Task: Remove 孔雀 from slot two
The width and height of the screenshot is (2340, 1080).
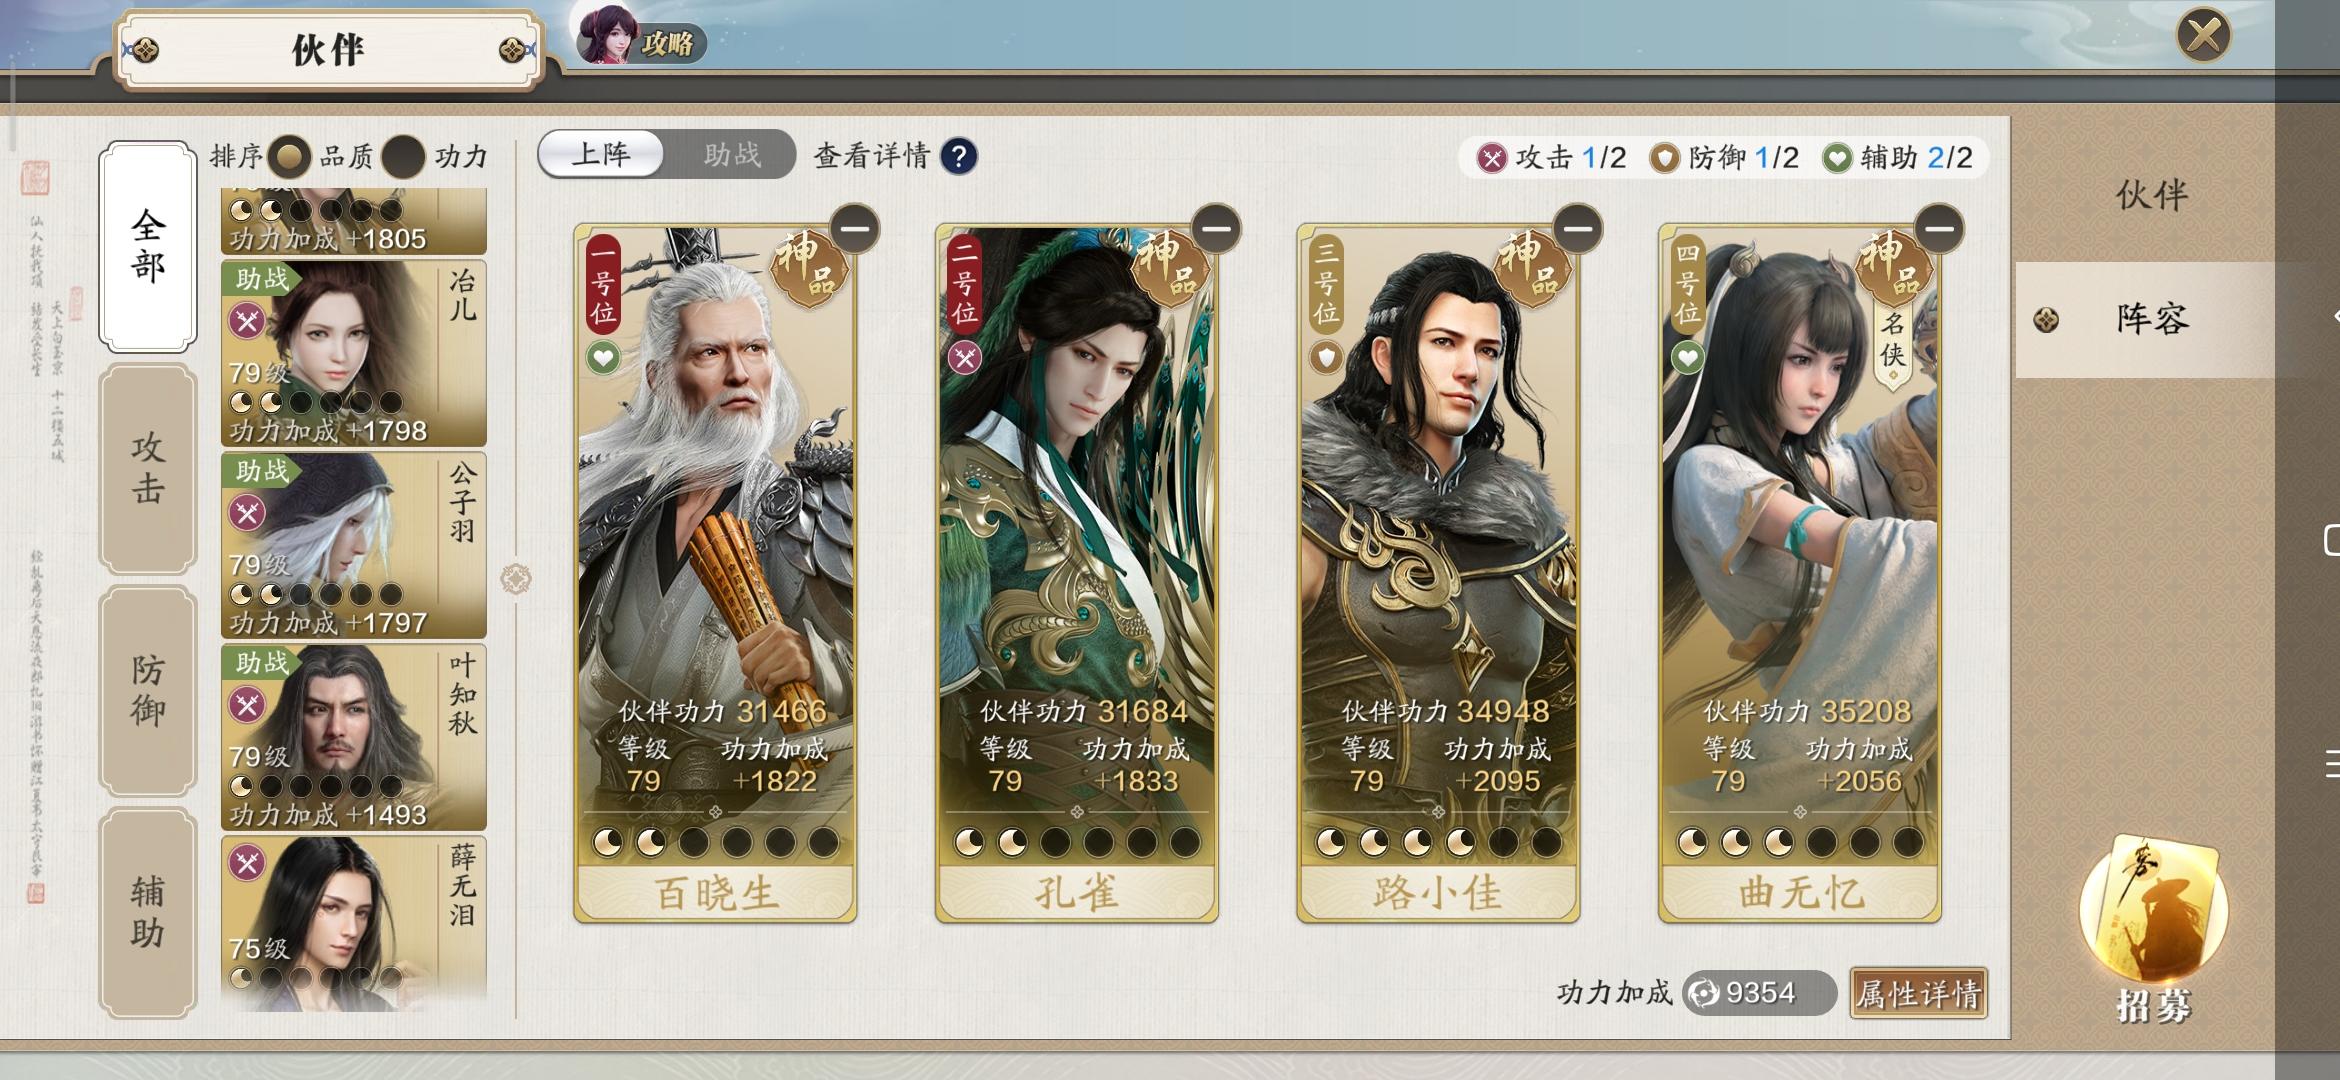Action: (1216, 229)
